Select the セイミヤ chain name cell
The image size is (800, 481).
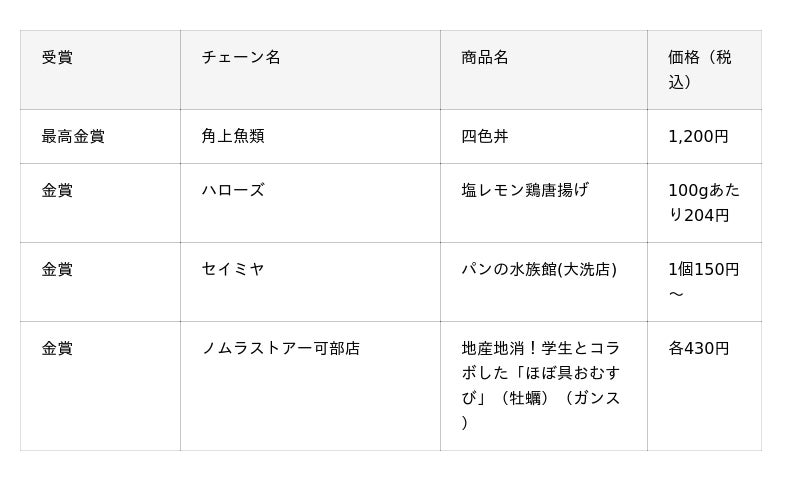[233, 269]
